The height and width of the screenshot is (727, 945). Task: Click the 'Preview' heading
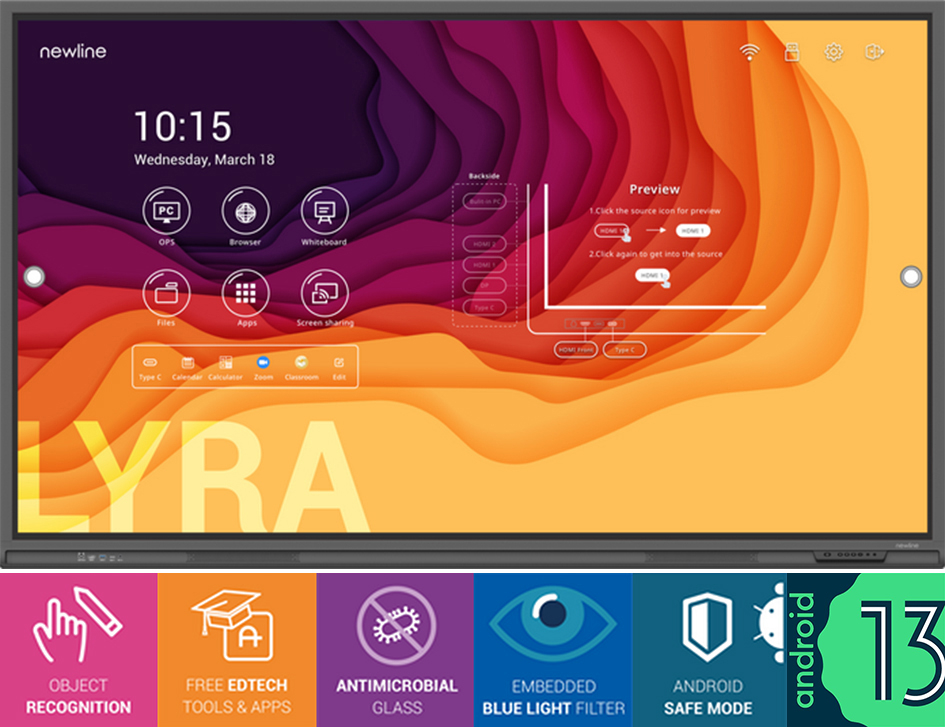(x=655, y=189)
